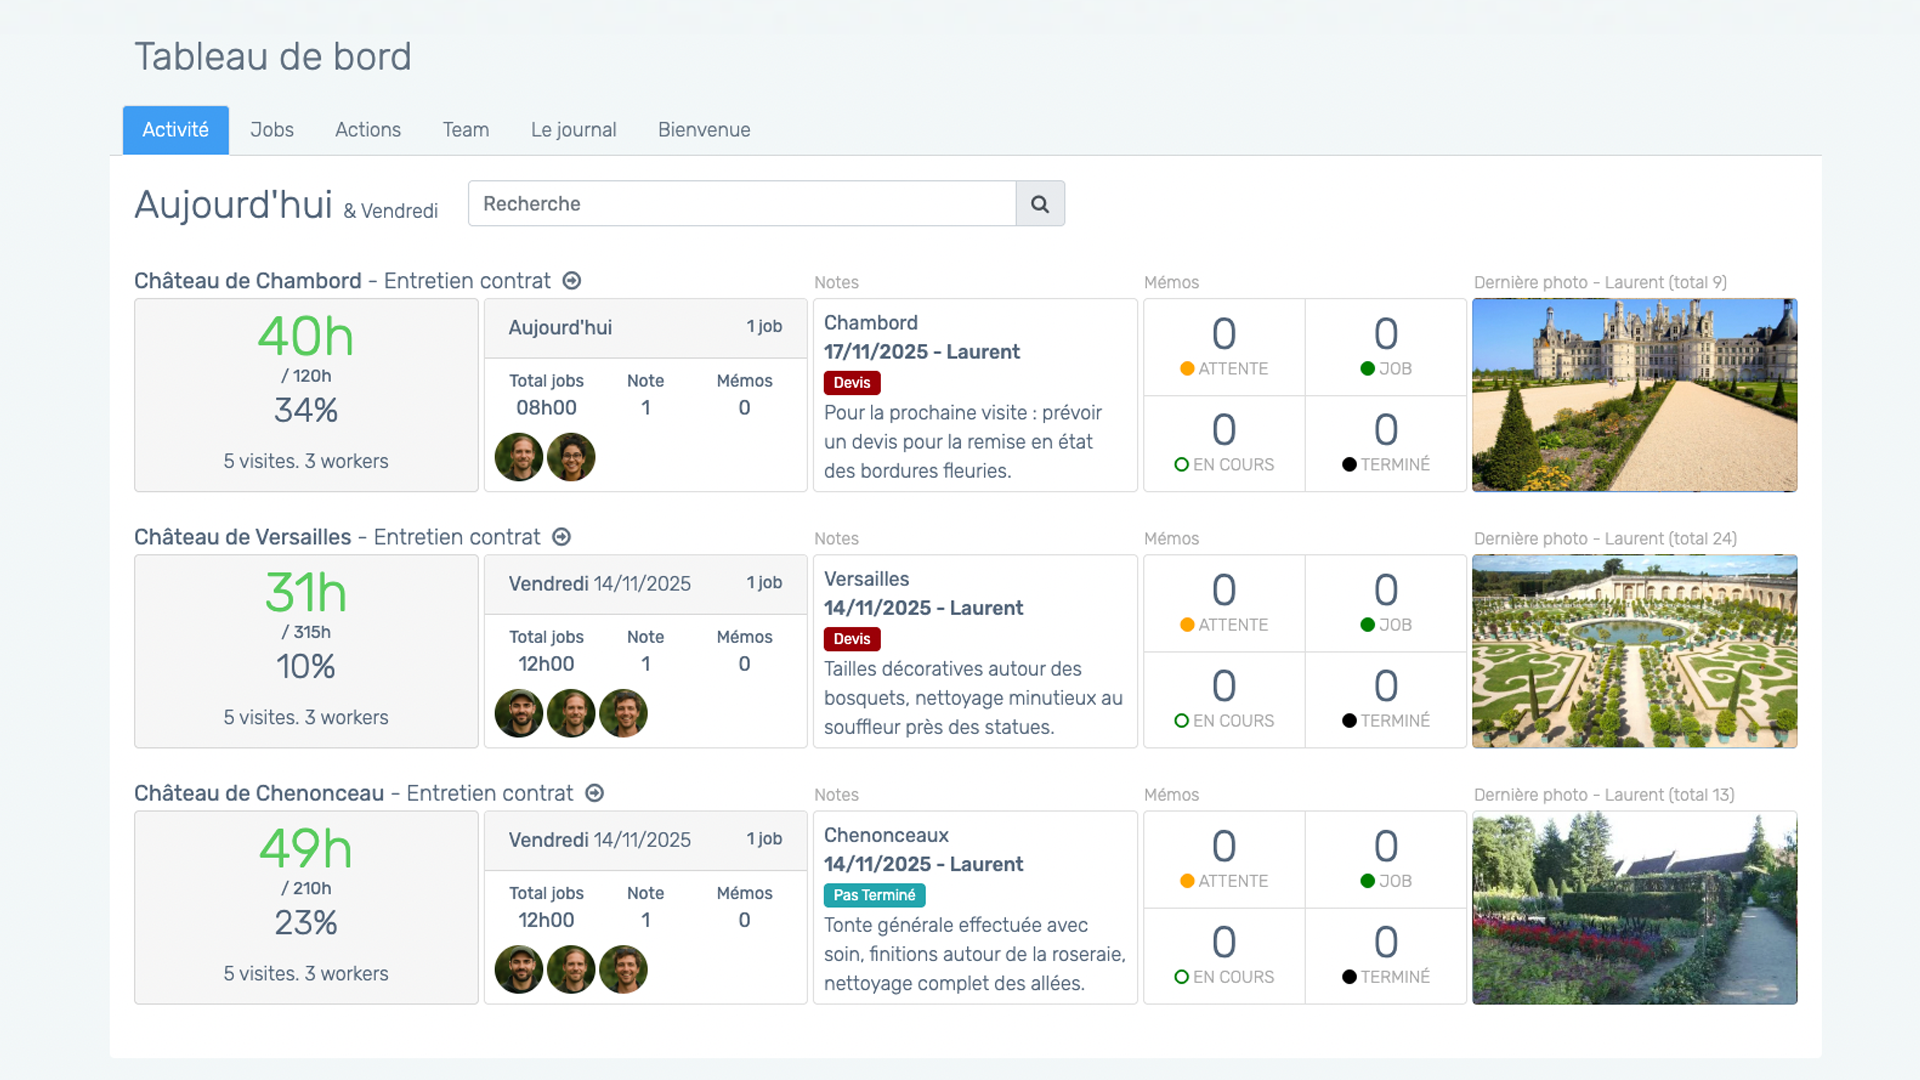This screenshot has height=1080, width=1920.
Task: Open Château de Chambord arrow icon
Action: tap(572, 281)
